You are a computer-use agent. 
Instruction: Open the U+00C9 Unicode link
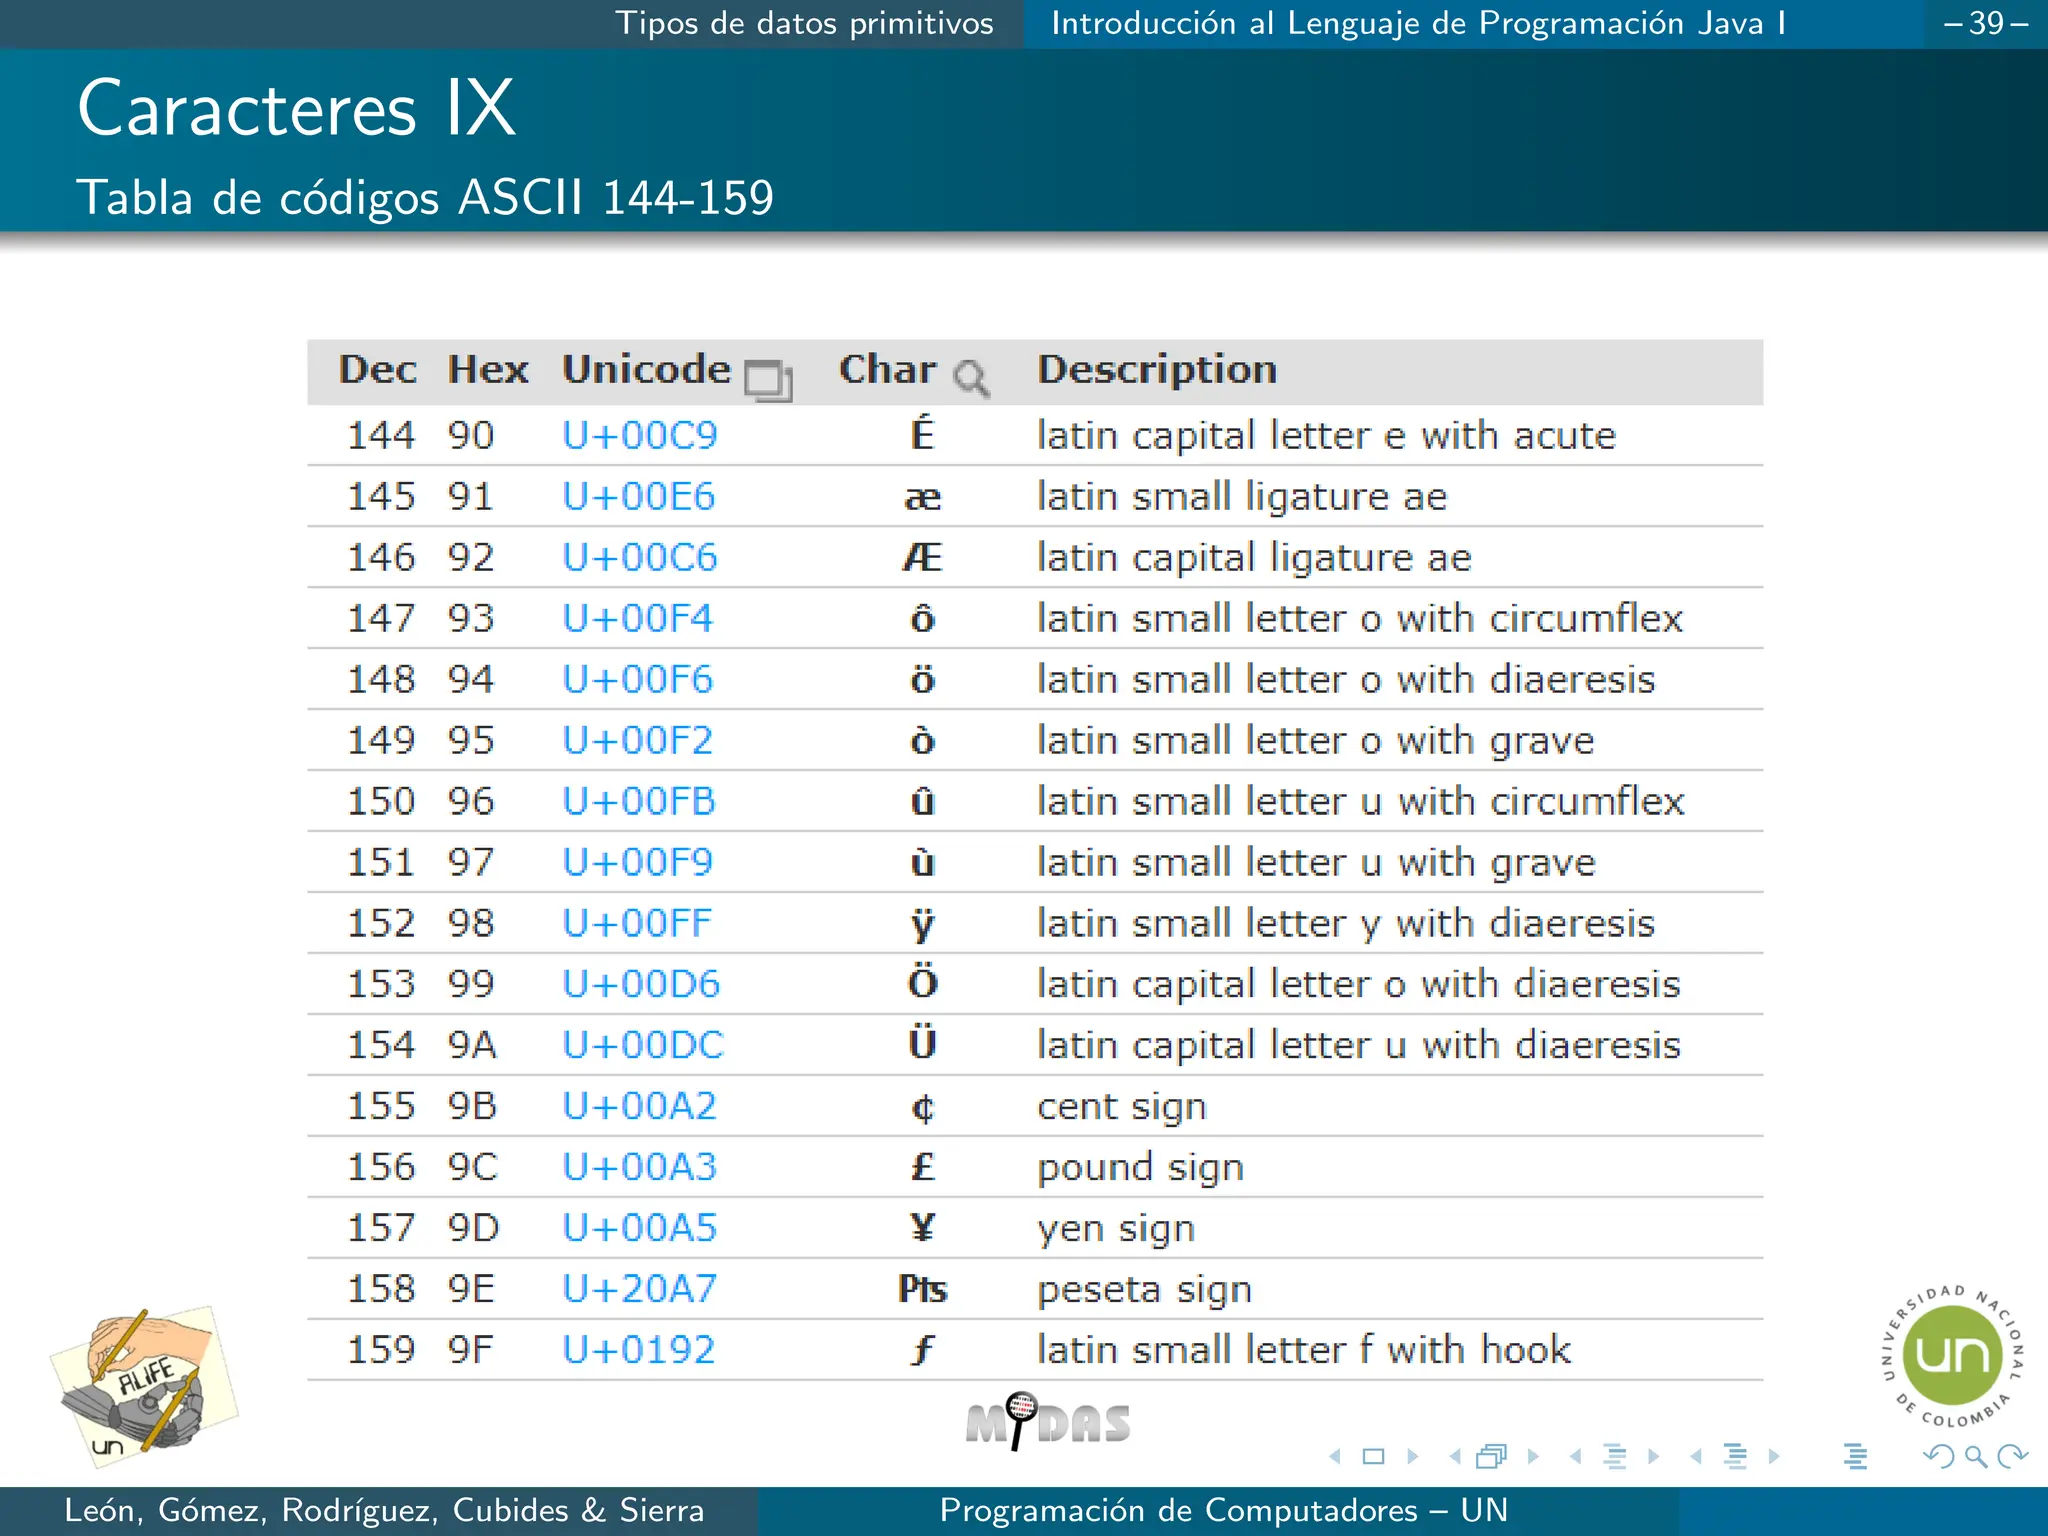pyautogui.click(x=640, y=435)
